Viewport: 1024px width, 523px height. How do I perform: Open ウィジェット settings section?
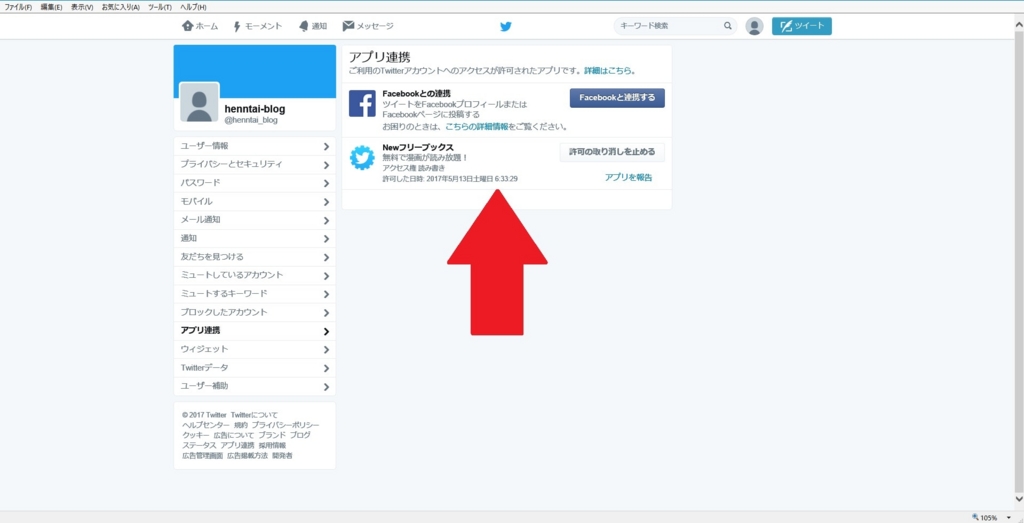pyautogui.click(x=255, y=349)
